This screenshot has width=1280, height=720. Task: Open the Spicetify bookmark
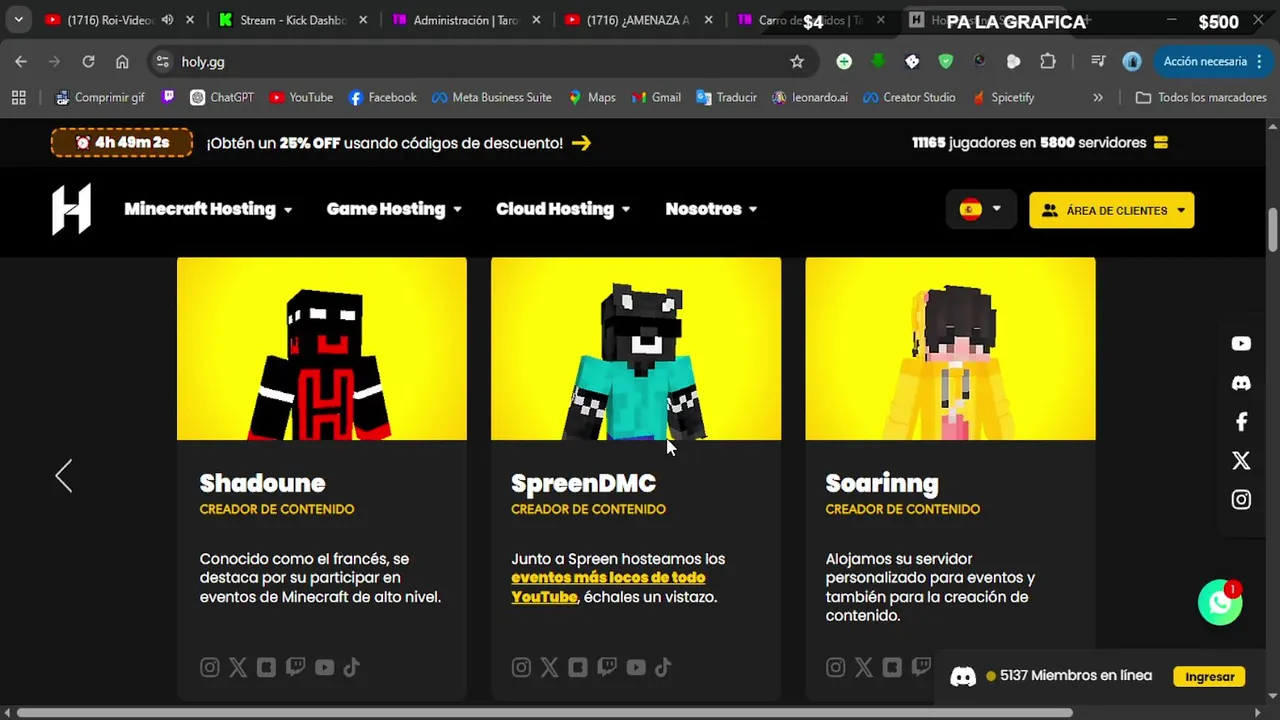(x=1001, y=97)
